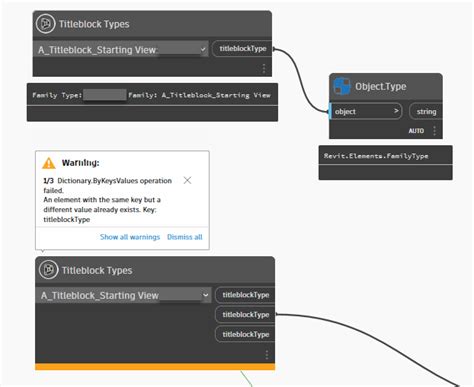Click the top Titleblock Types node icon
Image resolution: width=474 pixels, height=387 pixels.
[46, 24]
